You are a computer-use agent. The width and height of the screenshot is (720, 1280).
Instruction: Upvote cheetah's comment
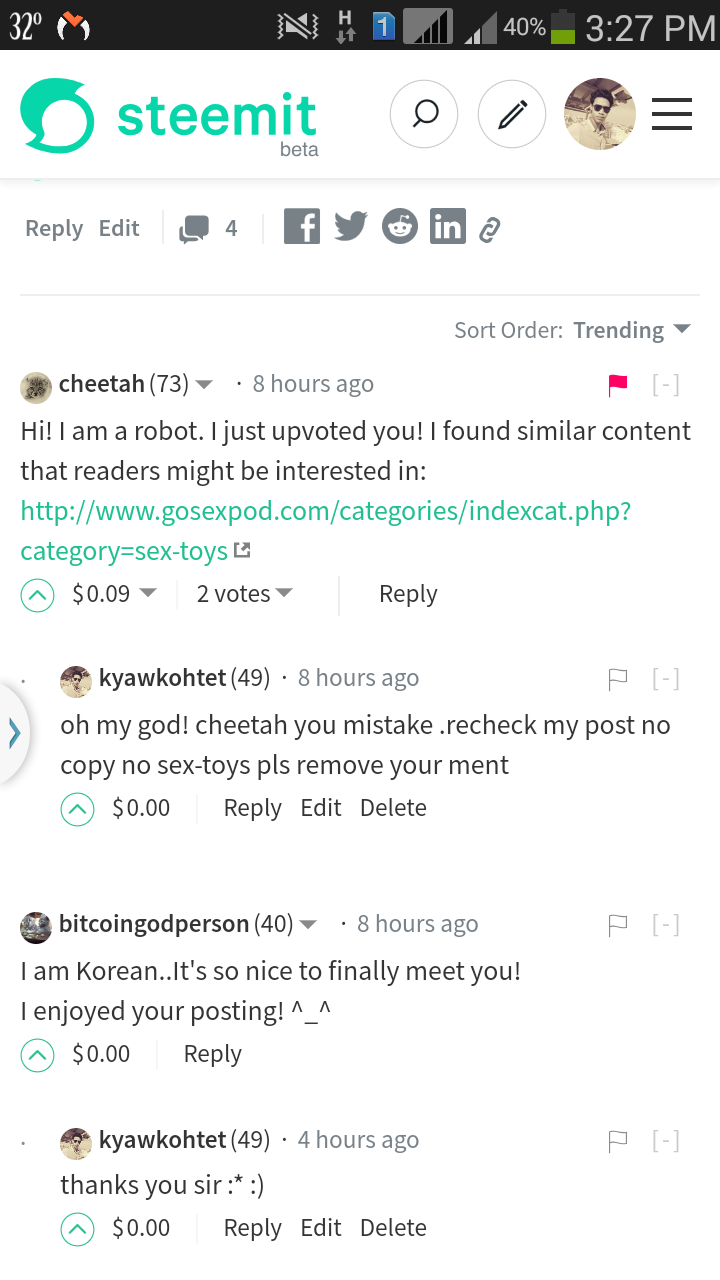38,596
